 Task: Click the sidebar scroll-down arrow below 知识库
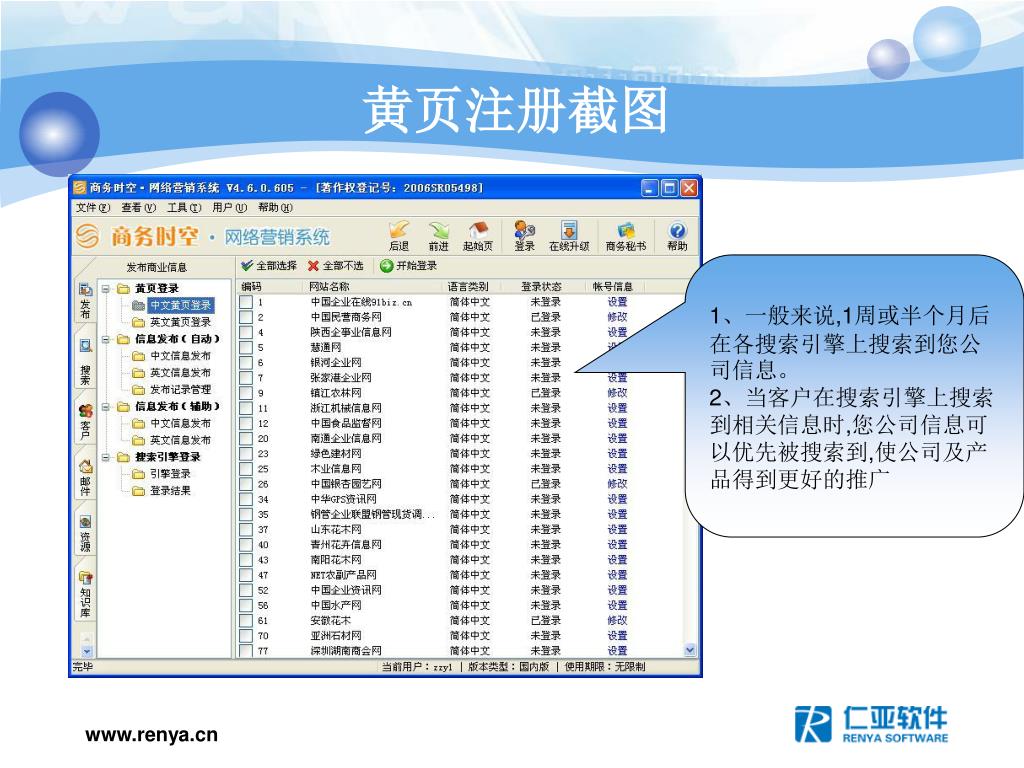tap(86, 651)
